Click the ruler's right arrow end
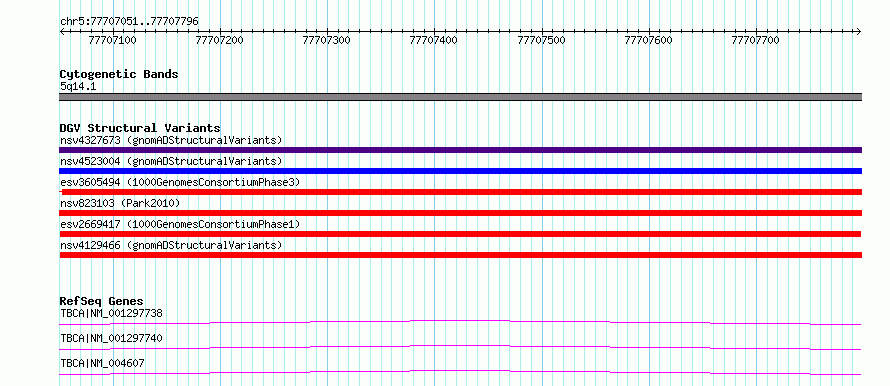890x386 pixels. point(859,32)
